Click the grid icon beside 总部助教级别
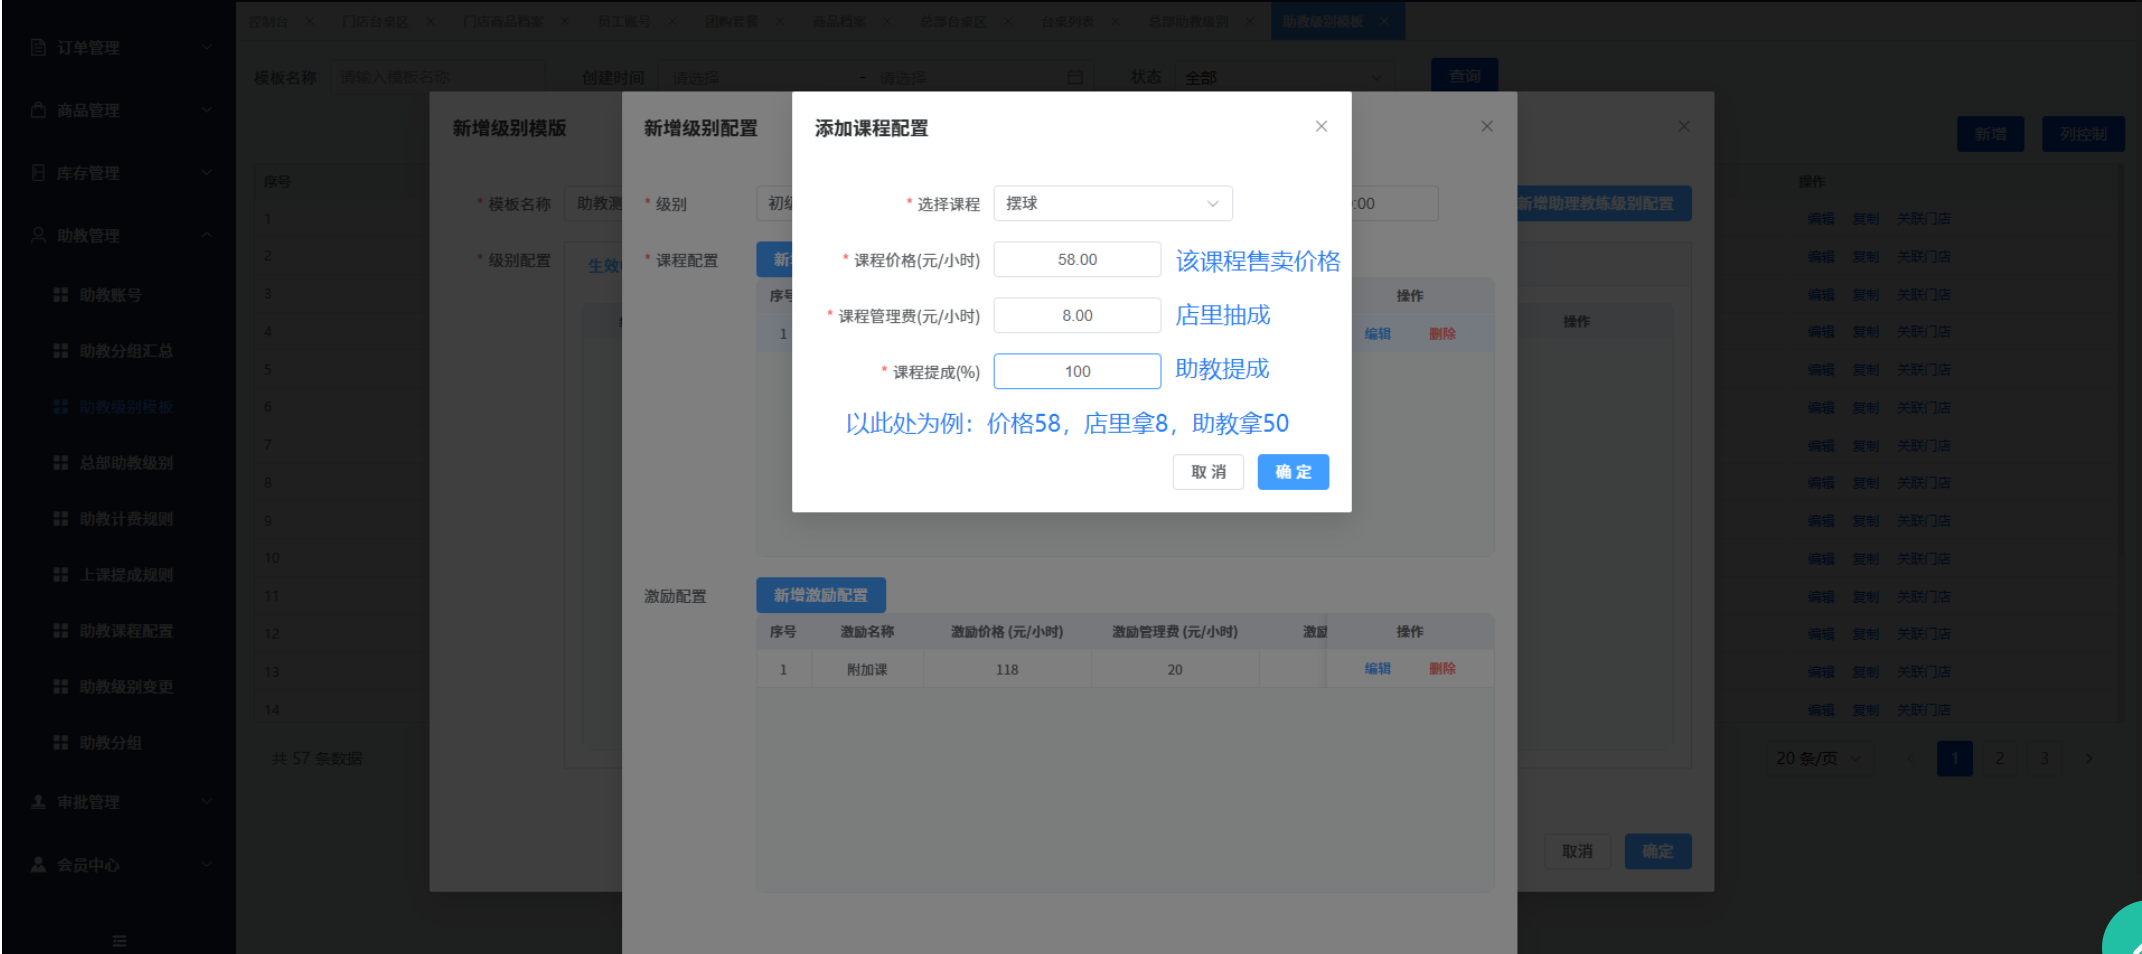This screenshot has height=954, width=2142. pyautogui.click(x=61, y=463)
